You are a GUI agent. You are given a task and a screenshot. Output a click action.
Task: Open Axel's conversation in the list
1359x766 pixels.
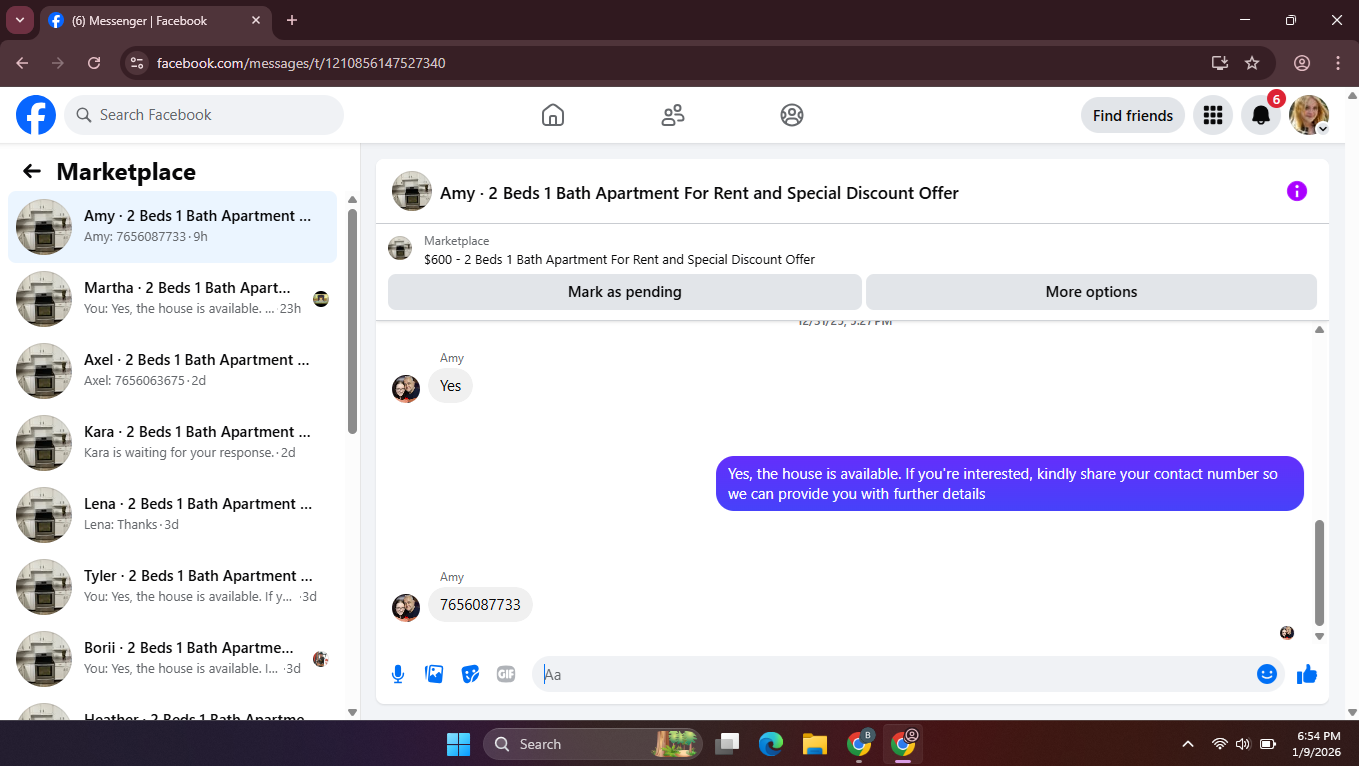[x=172, y=371]
